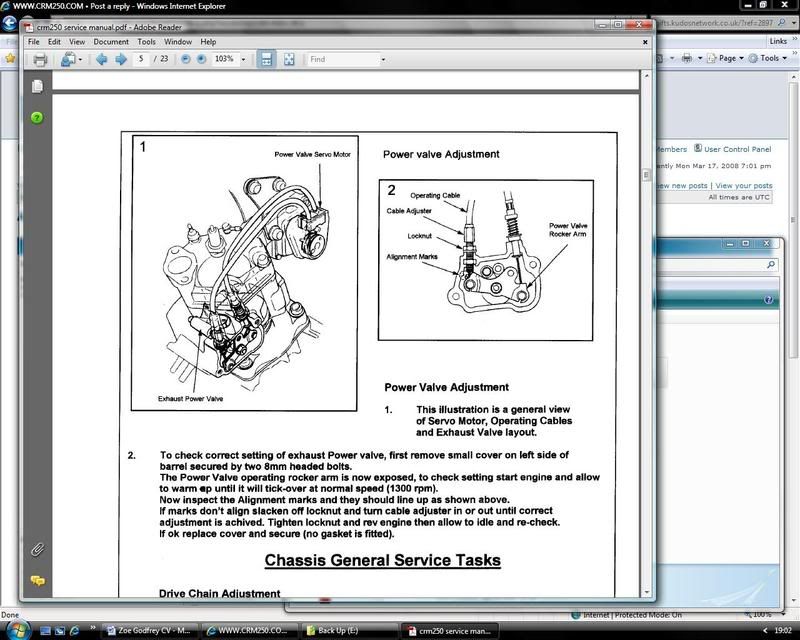Switch to Back Up (E:) taskbar button
The width and height of the screenshot is (800, 640).
348,631
